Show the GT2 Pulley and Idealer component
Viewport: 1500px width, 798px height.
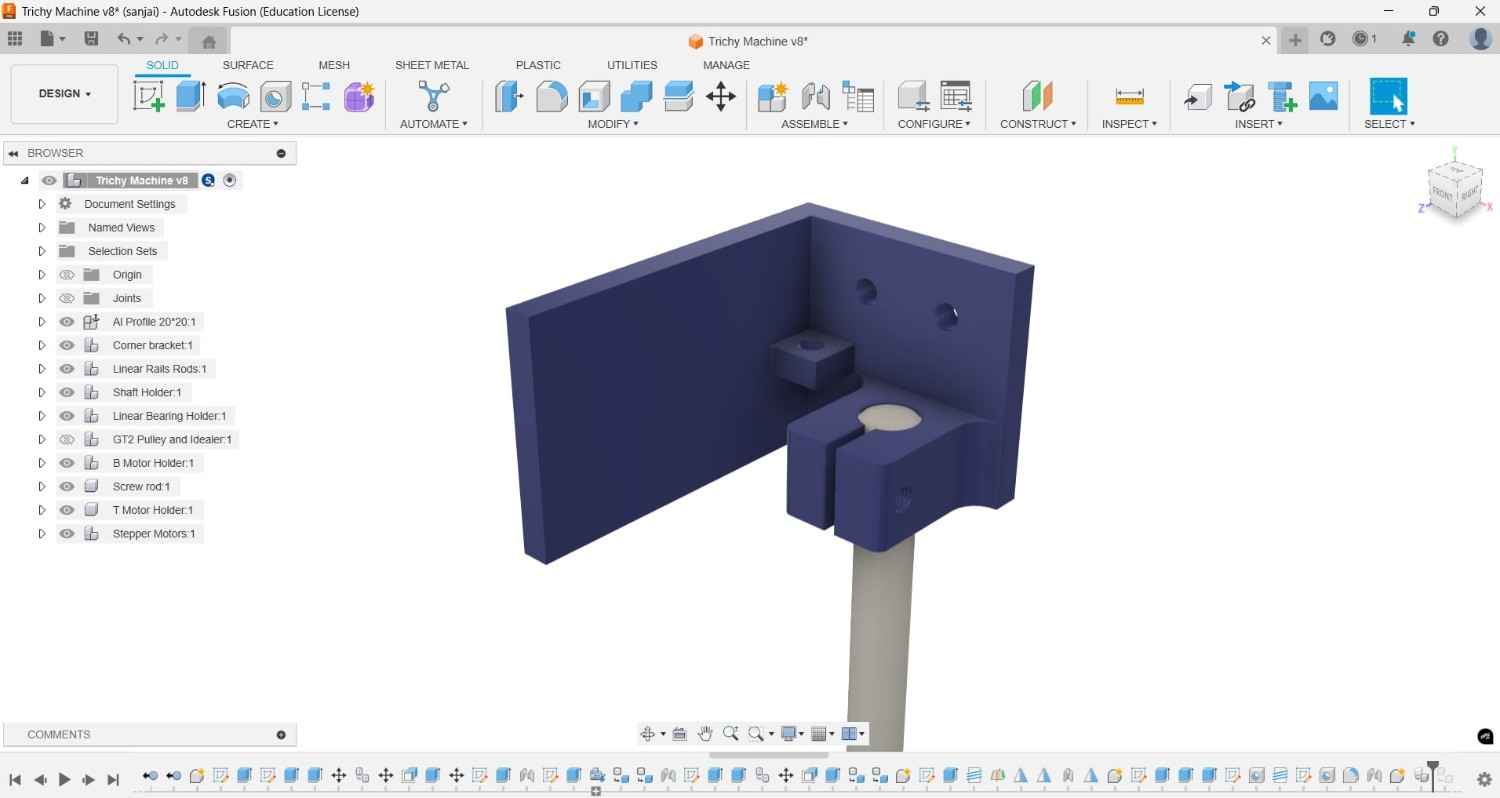tap(66, 439)
